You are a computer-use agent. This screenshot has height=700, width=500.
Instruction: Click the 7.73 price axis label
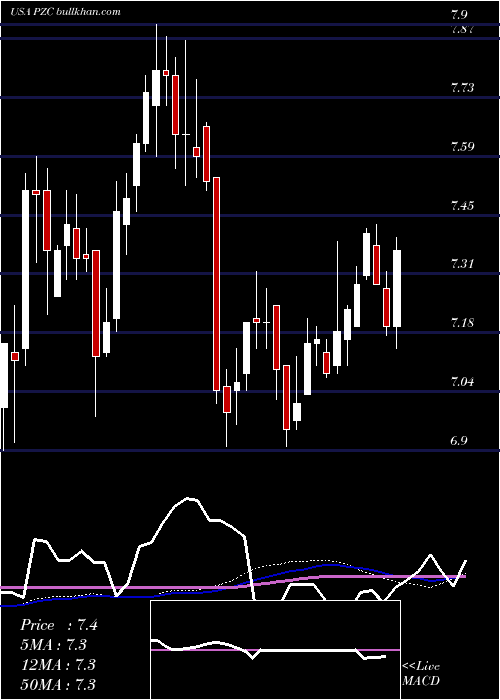coord(462,87)
